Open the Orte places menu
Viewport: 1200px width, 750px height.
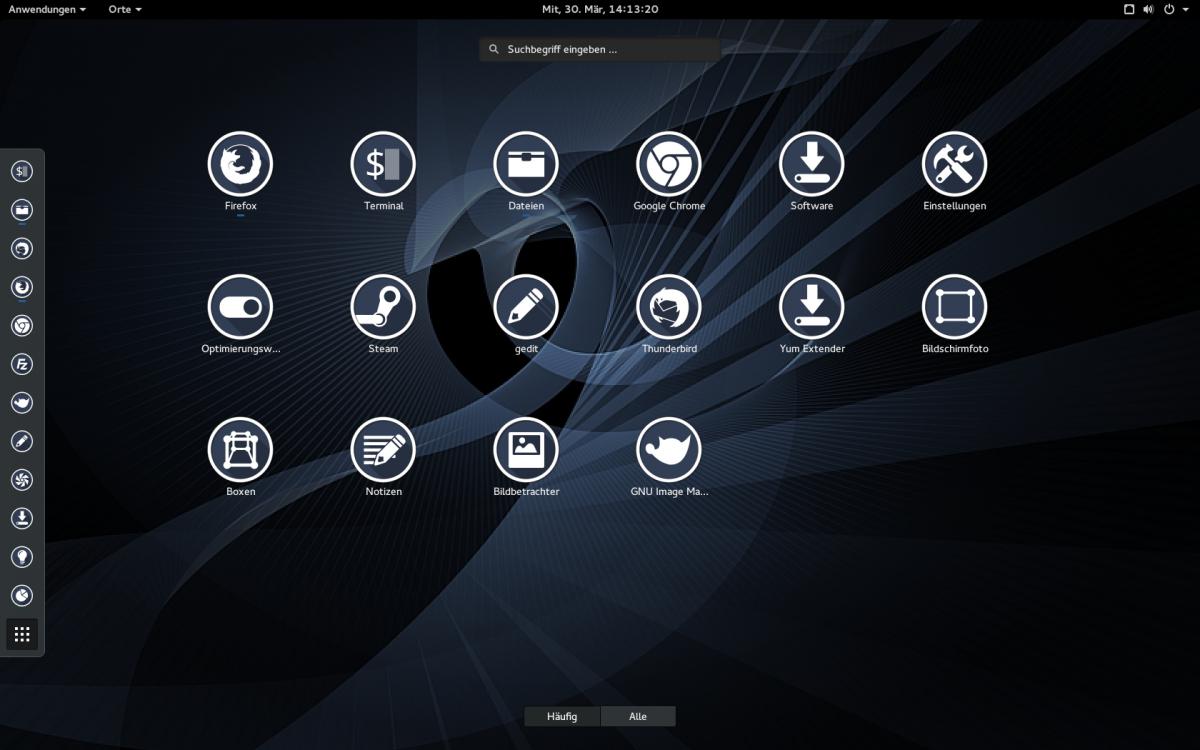coord(125,9)
